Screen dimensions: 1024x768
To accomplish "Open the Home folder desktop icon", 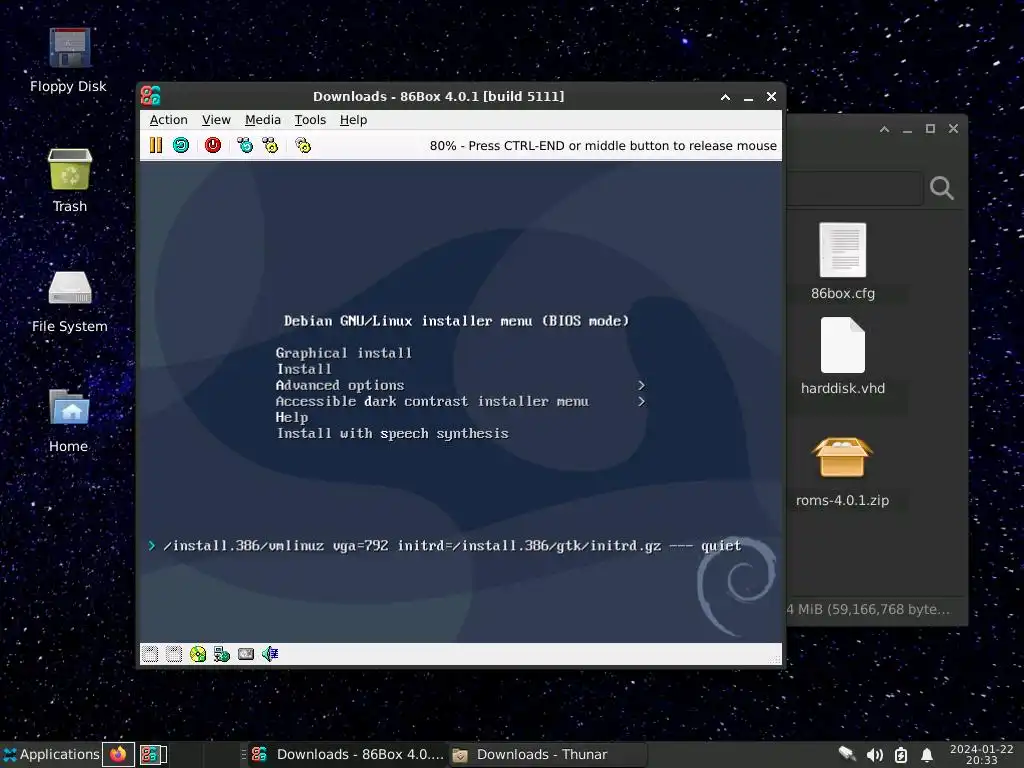I will point(69,421).
